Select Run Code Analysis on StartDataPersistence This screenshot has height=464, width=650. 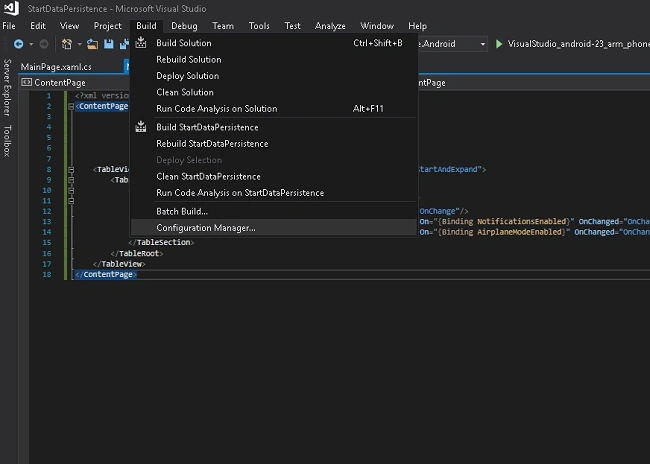(274, 192)
